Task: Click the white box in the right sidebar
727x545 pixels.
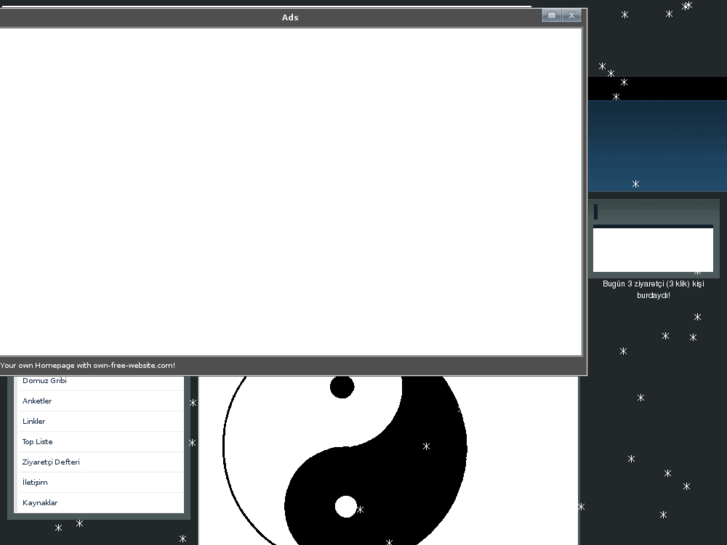Action: [x=653, y=250]
